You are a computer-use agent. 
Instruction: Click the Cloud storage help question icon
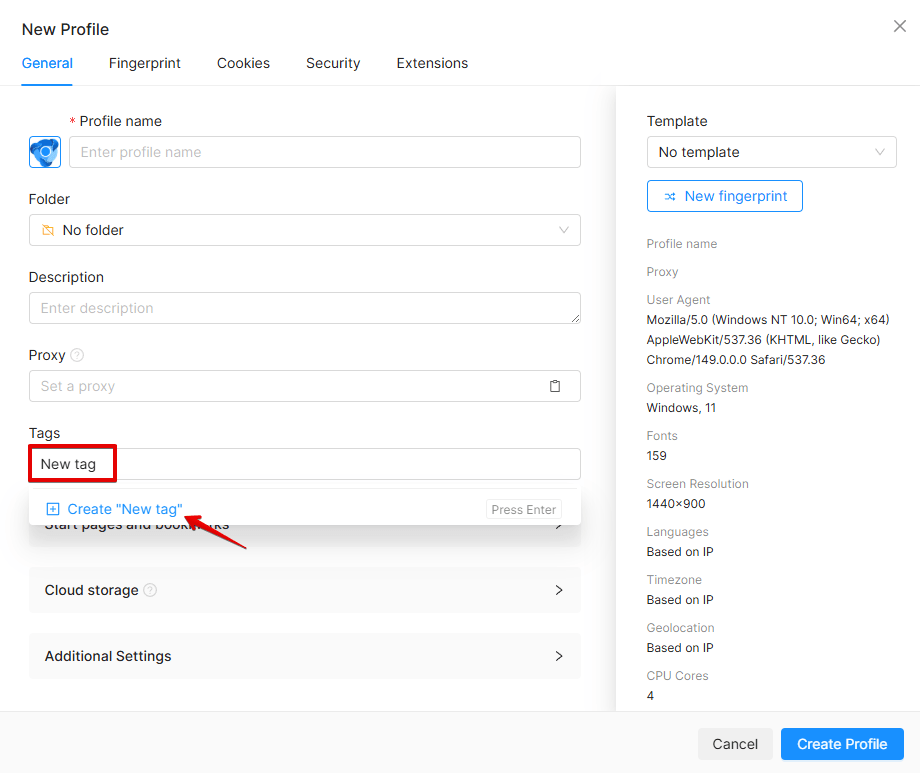(x=150, y=590)
